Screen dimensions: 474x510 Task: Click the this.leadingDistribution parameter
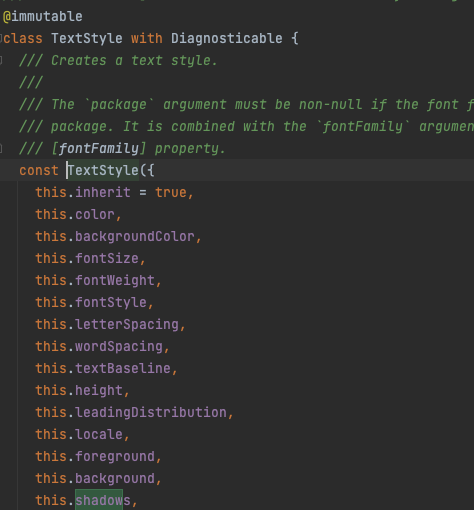click(x=134, y=412)
